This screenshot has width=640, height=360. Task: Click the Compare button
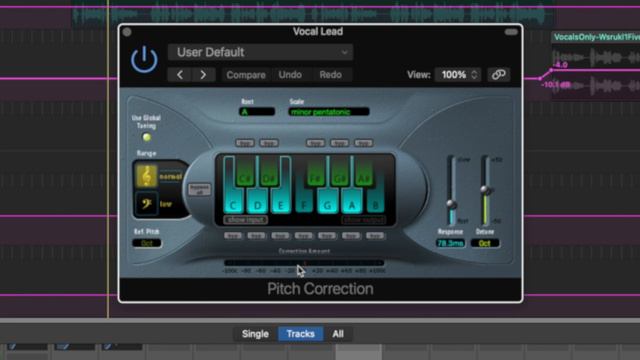[x=246, y=75]
